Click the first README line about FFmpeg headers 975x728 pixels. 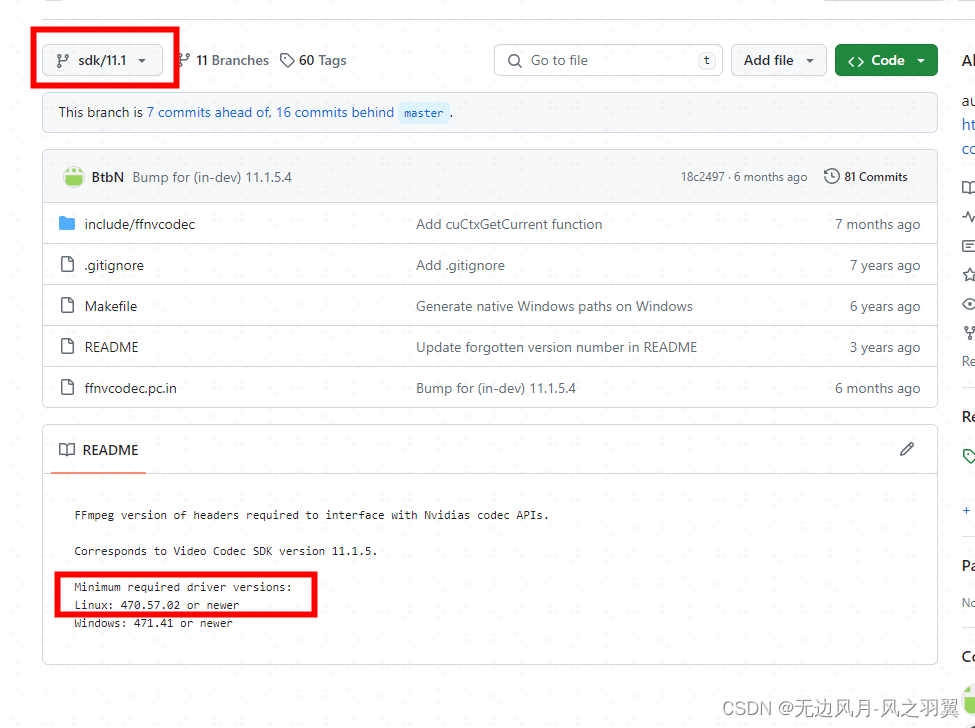click(x=312, y=515)
